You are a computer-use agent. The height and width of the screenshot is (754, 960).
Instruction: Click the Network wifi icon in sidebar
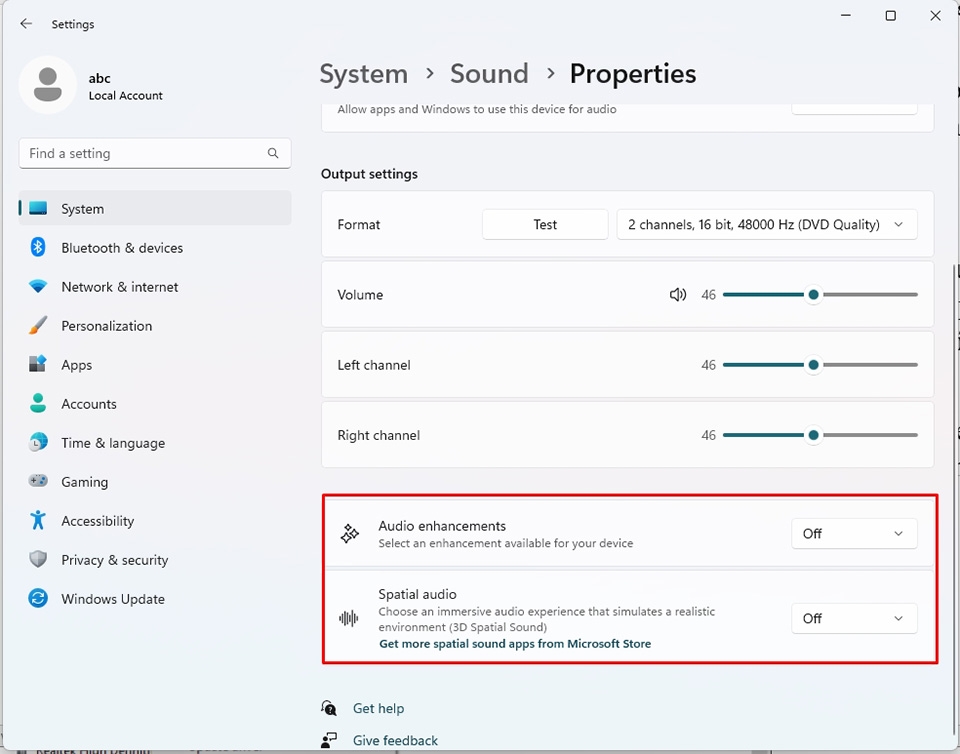[x=38, y=286]
